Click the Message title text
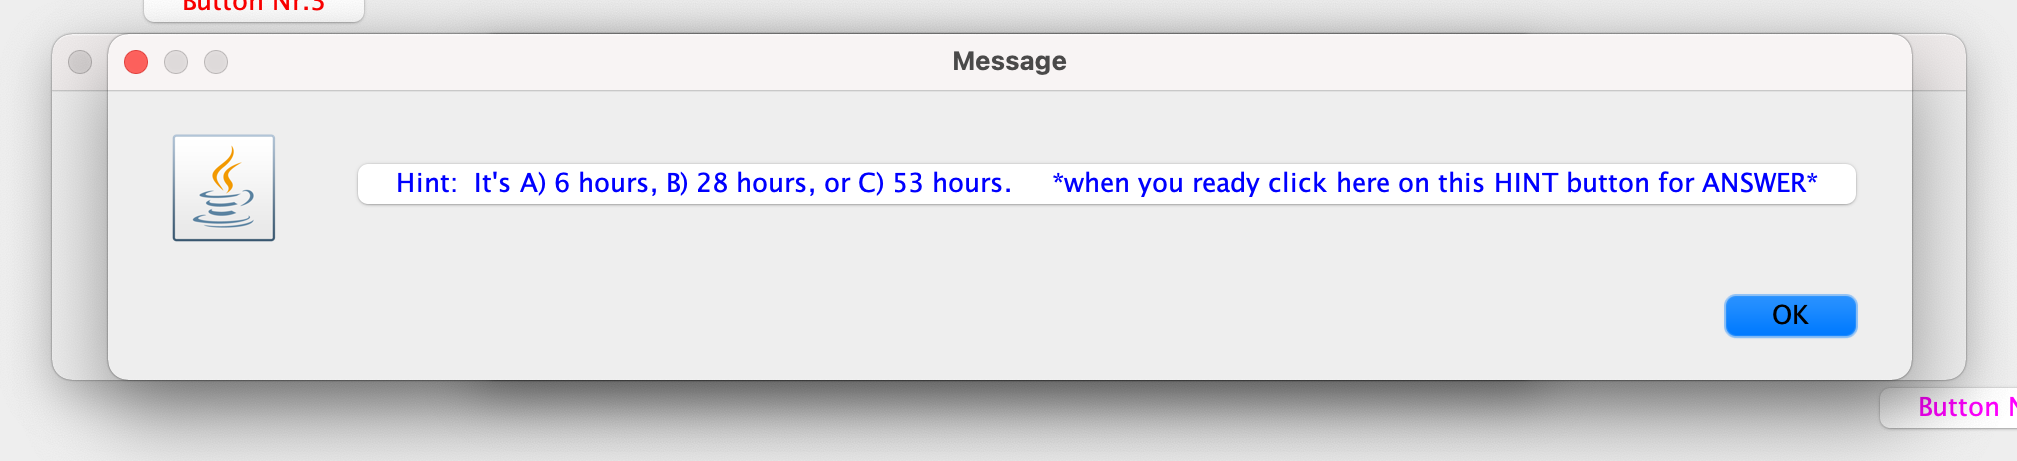The height and width of the screenshot is (461, 2017). pos(1009,61)
